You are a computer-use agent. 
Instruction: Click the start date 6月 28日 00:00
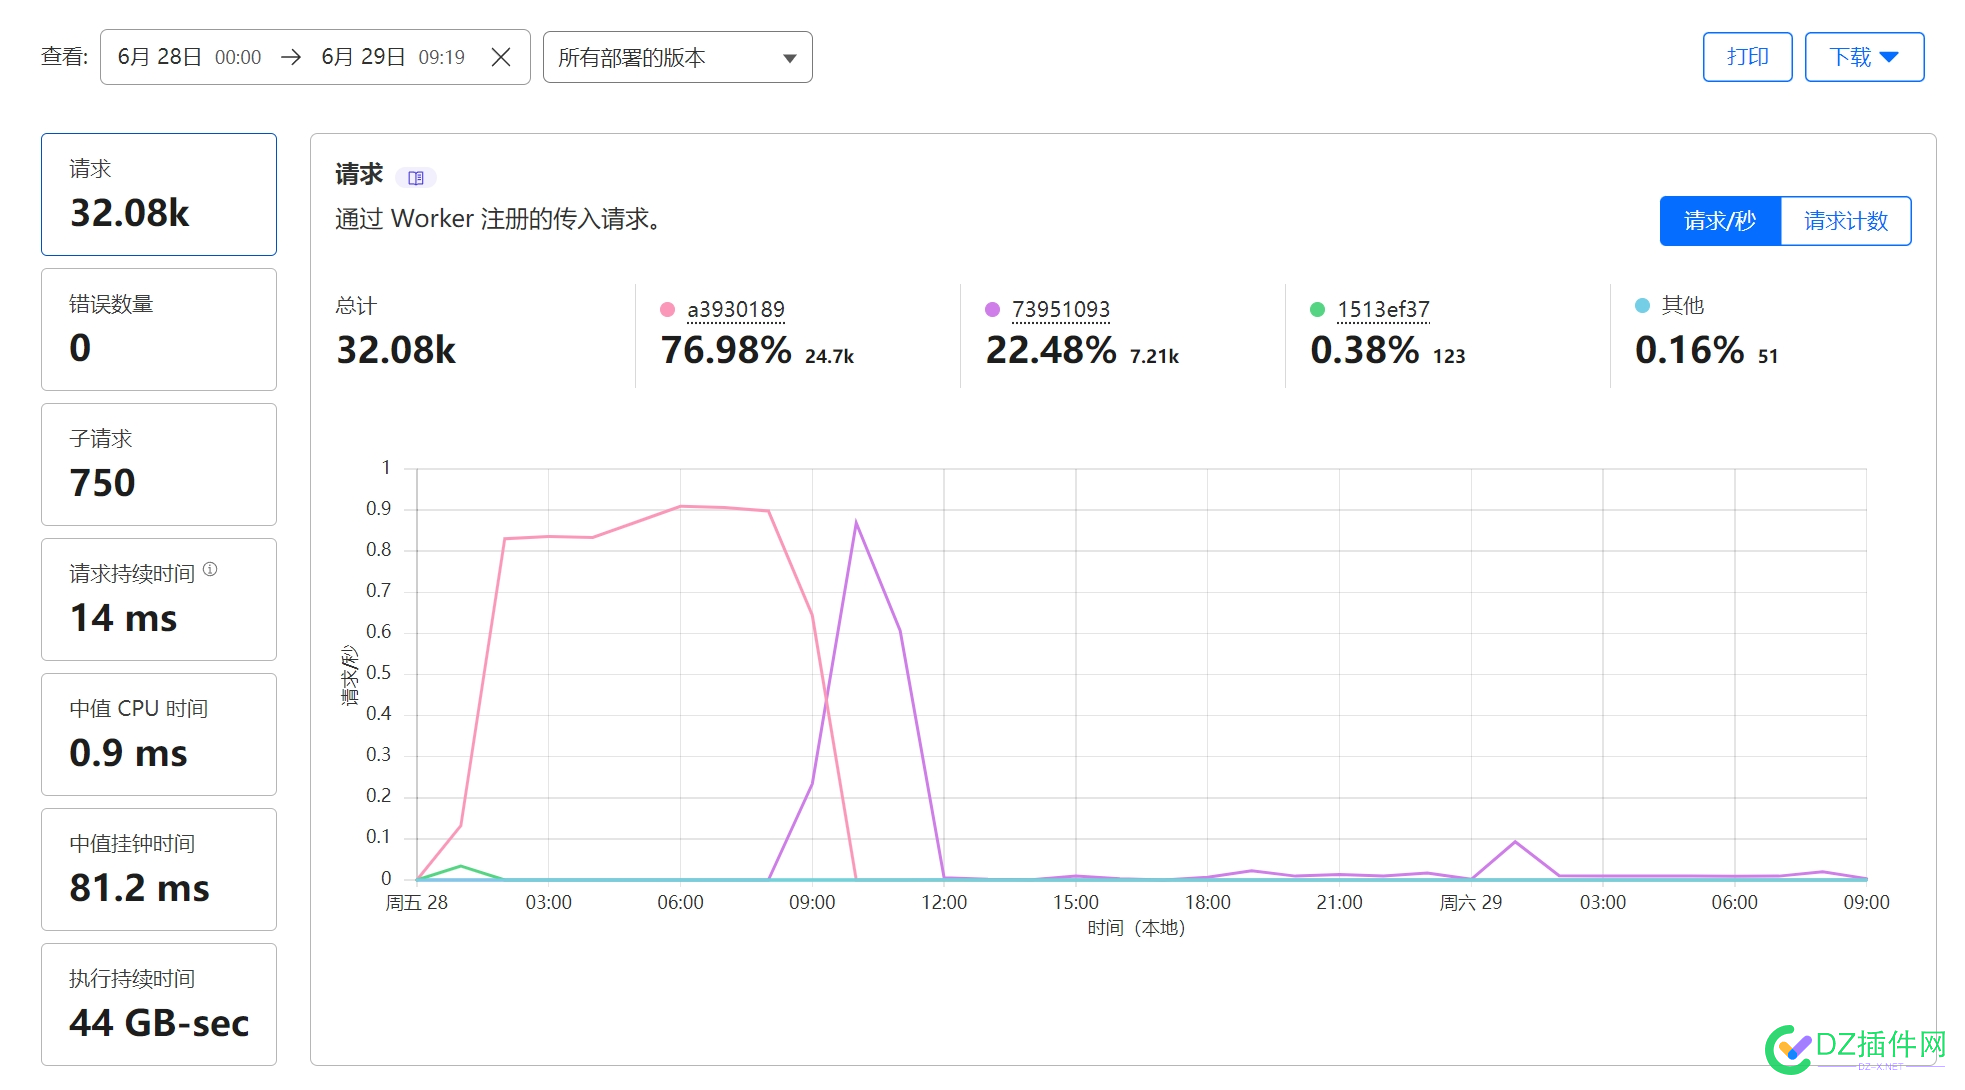tap(189, 57)
